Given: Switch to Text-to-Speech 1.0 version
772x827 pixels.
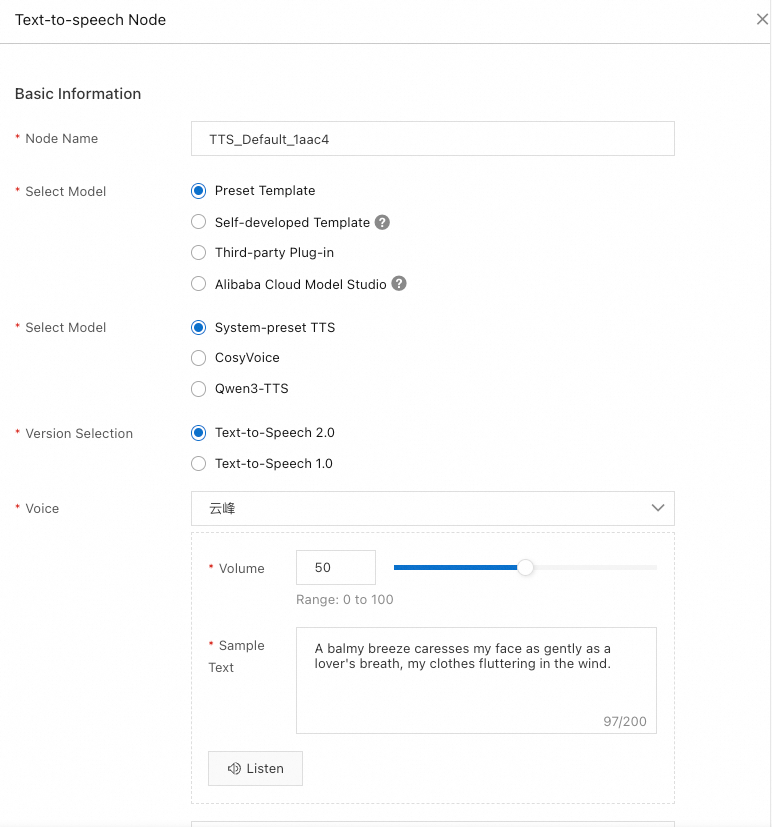Looking at the screenshot, I should coord(198,464).
